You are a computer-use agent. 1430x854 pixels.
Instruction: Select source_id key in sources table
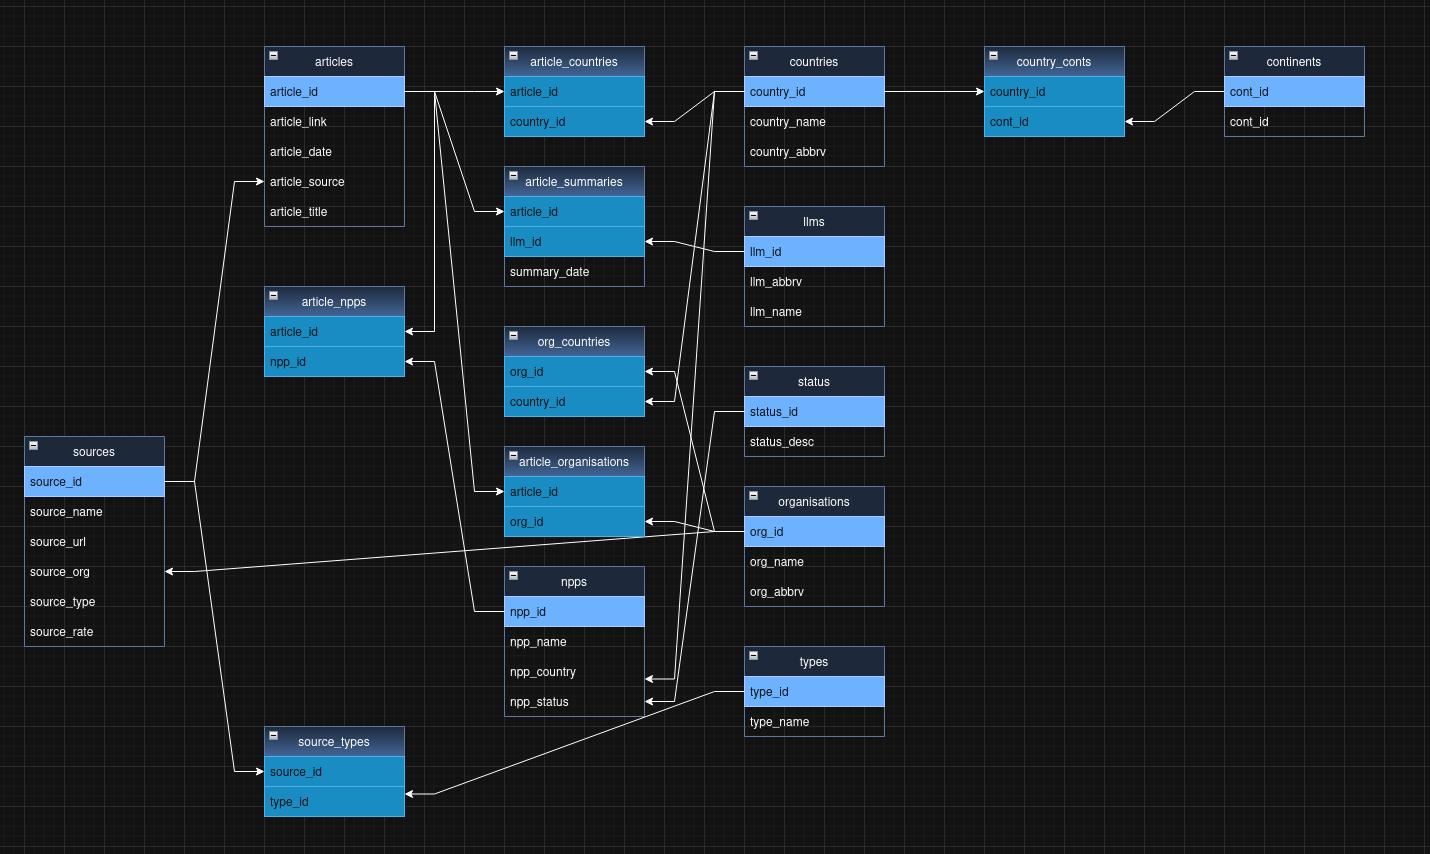click(94, 482)
